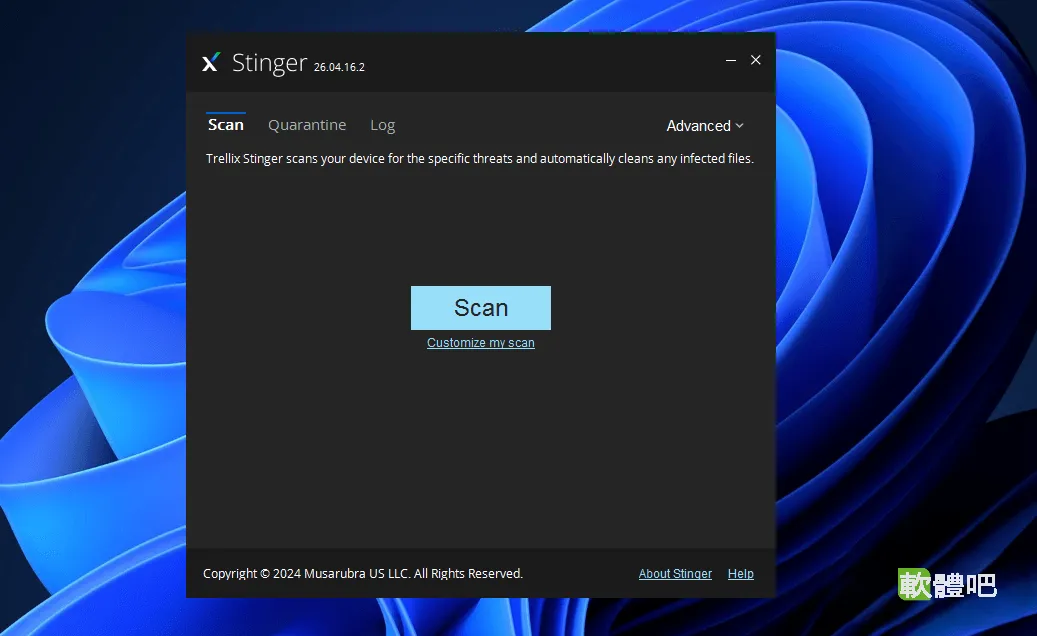Click the Musarubra copyright notice
The height and width of the screenshot is (636, 1037).
tap(363, 573)
